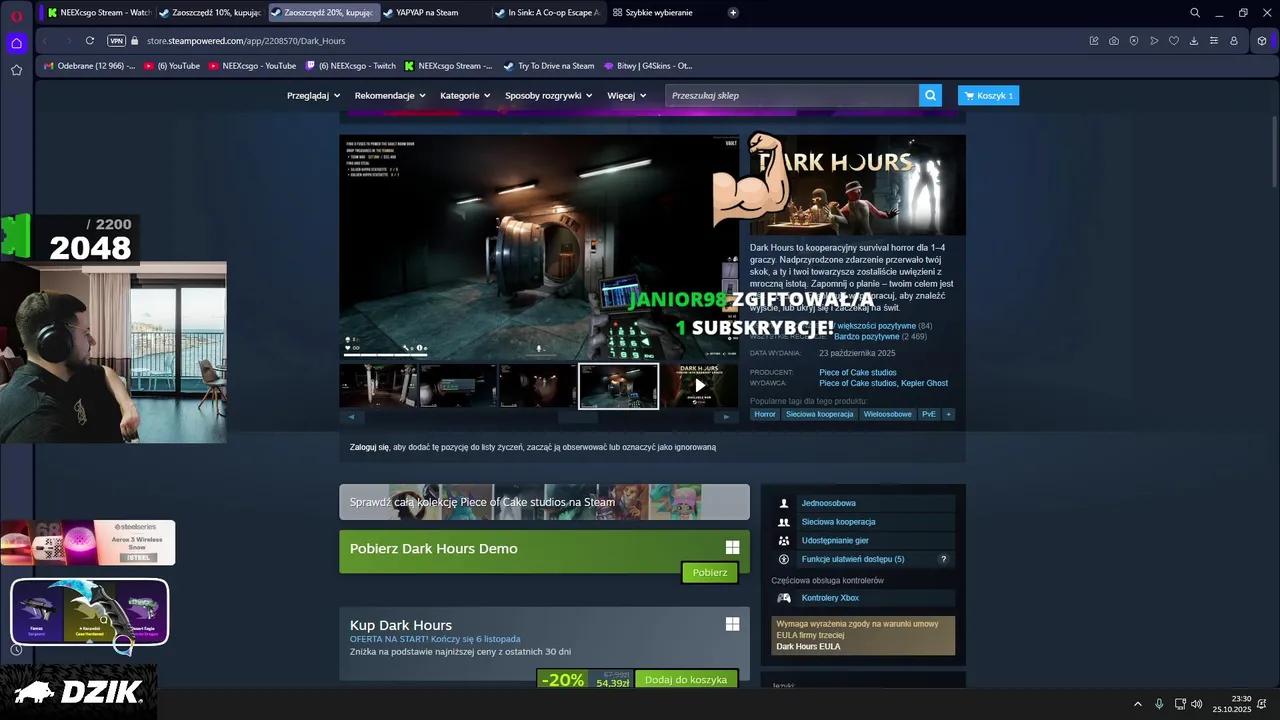Viewport: 1280px width, 720px height.
Task: Click the store search magnifier button
Action: 931,96
